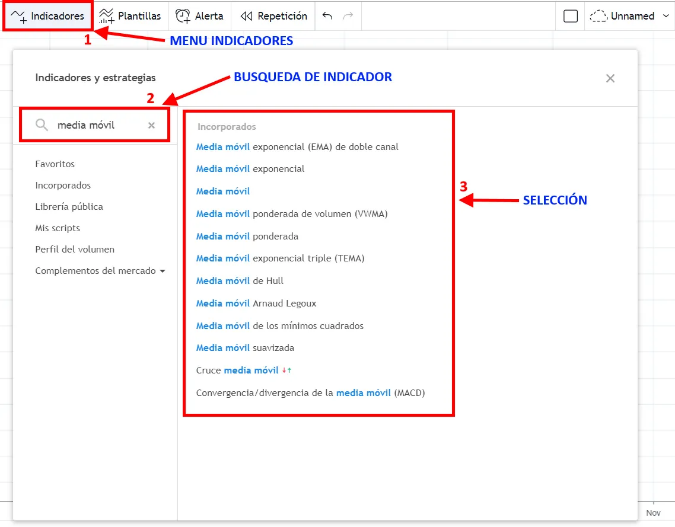Click the Incorporados results heading
This screenshot has width=675, height=527.
(x=226, y=127)
